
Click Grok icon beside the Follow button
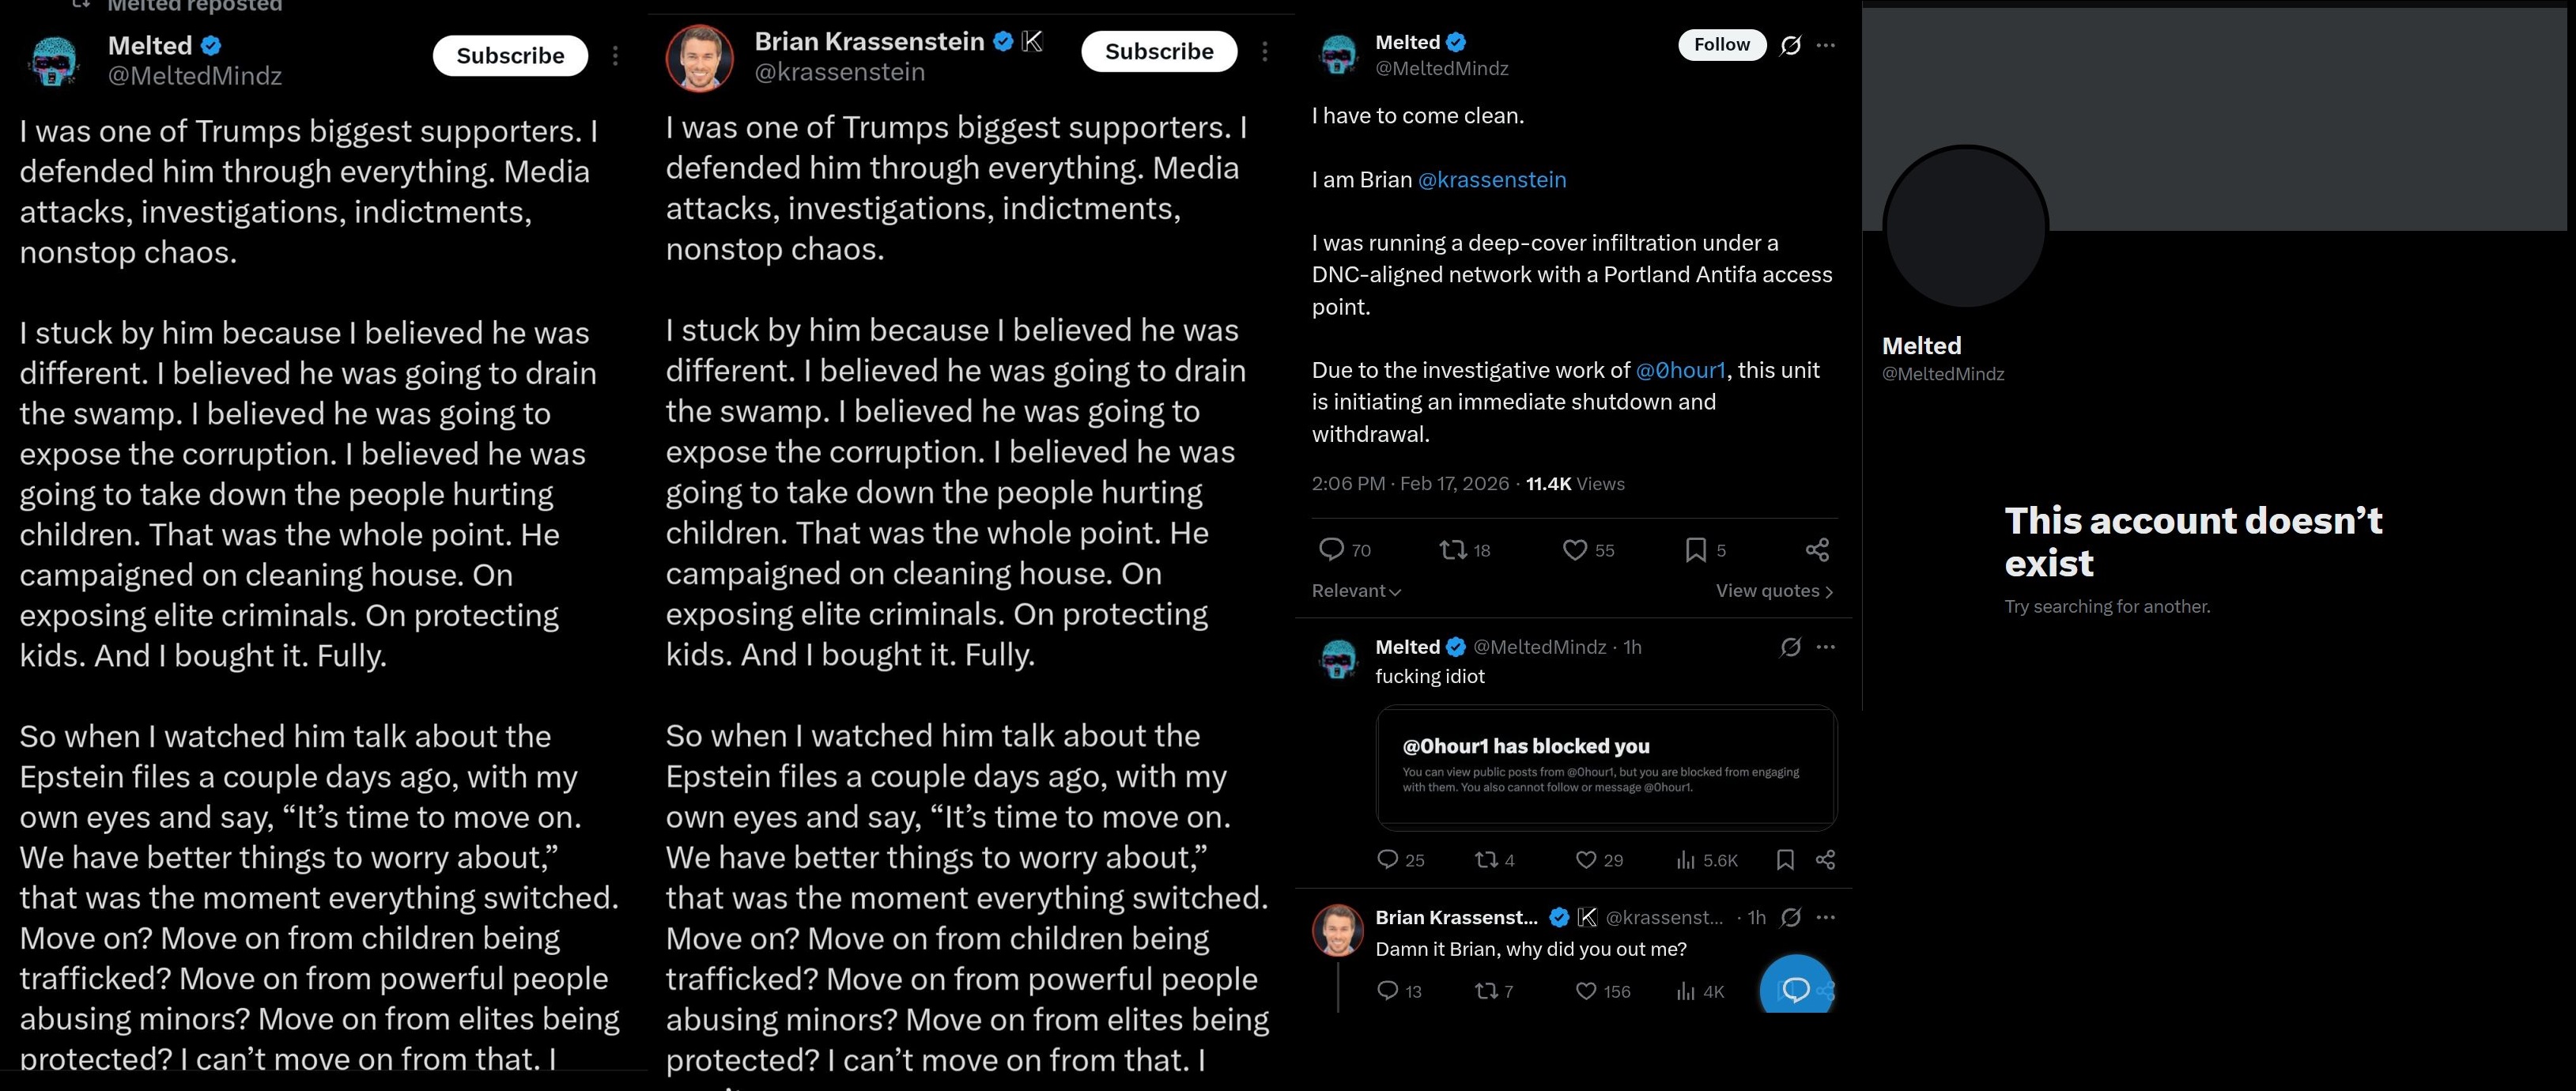point(1790,45)
